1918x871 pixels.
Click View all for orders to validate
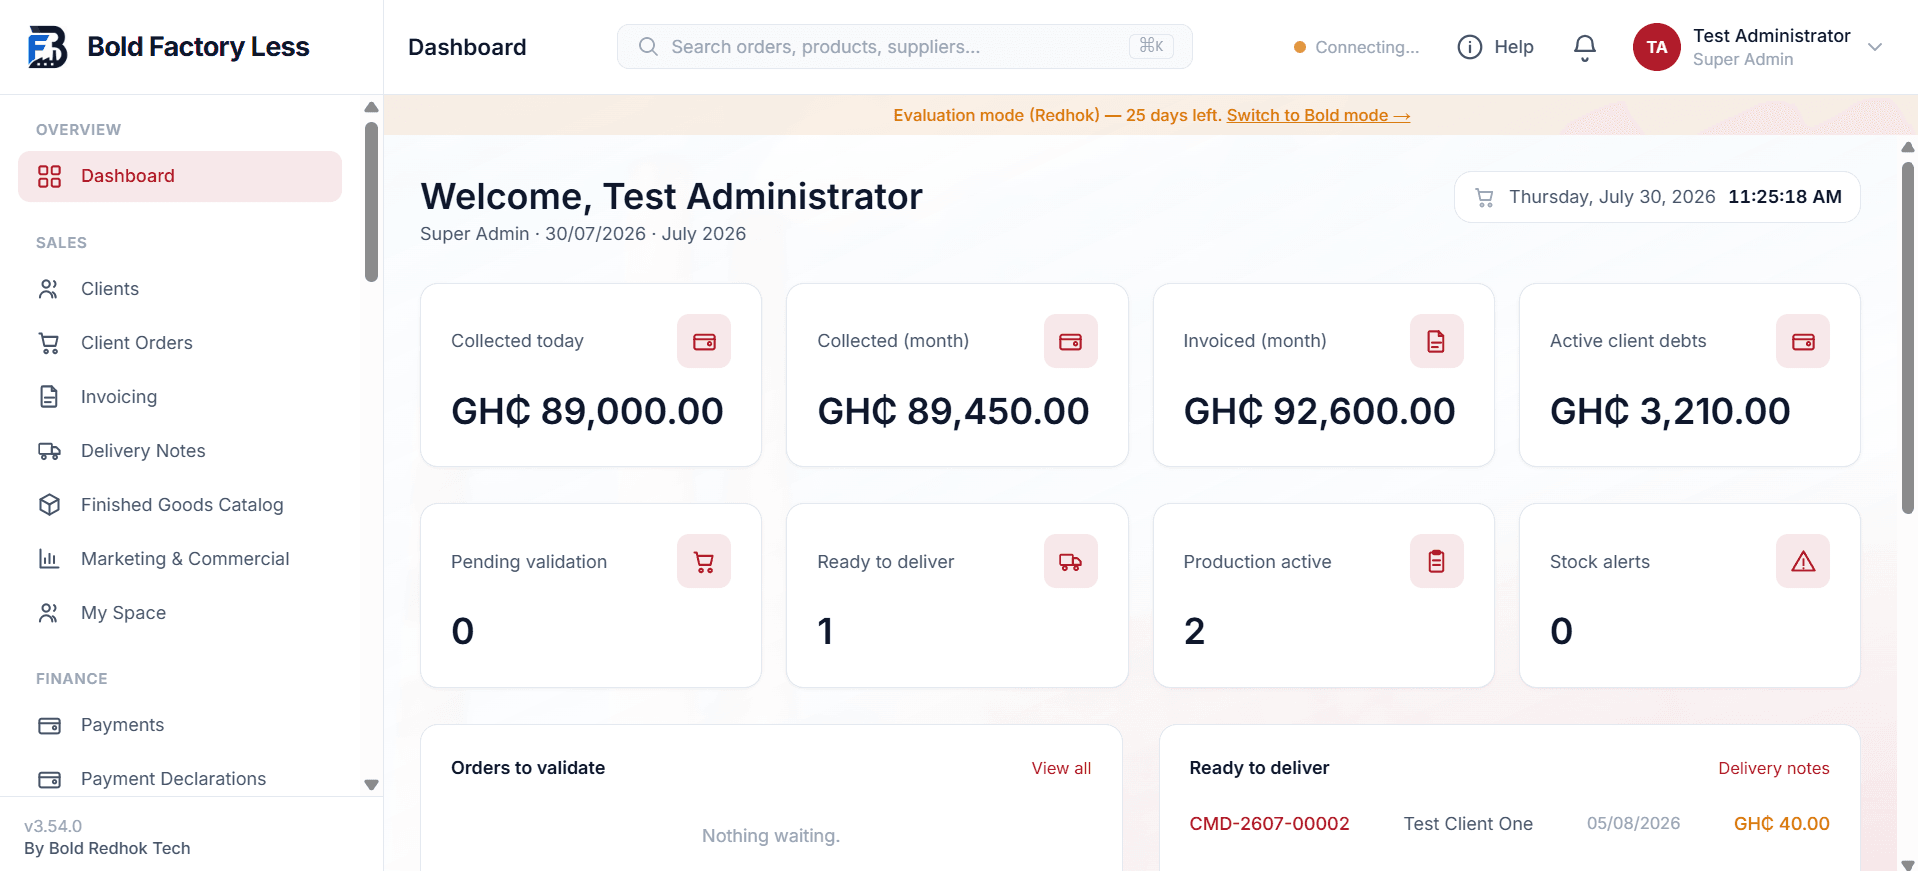1061,768
